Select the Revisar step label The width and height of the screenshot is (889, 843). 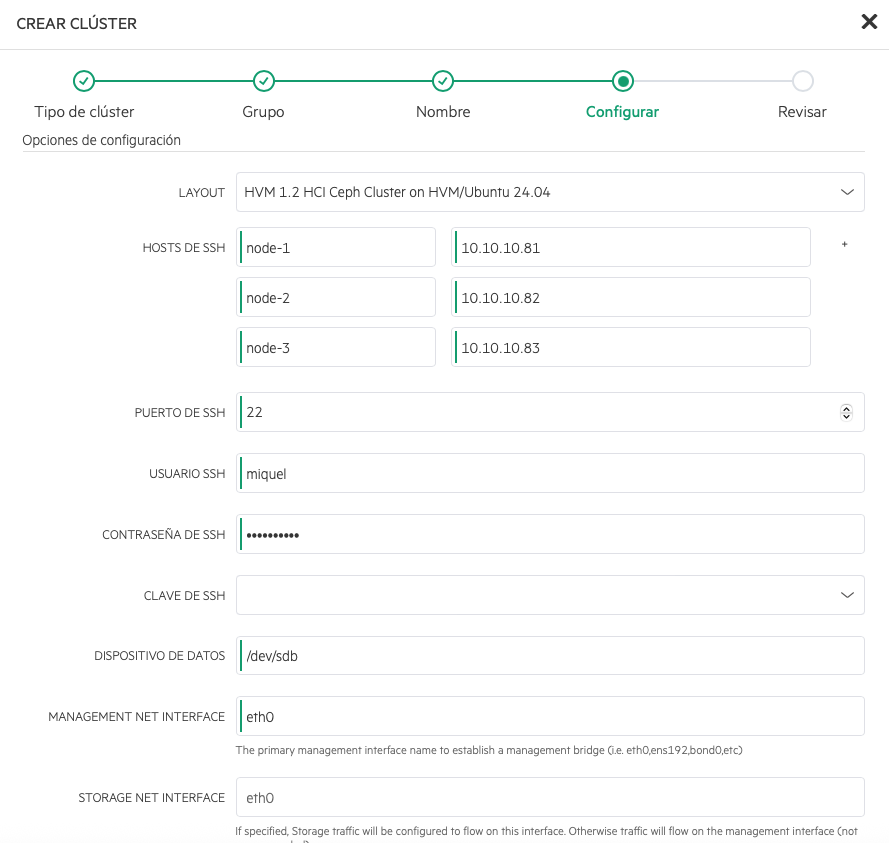802,111
